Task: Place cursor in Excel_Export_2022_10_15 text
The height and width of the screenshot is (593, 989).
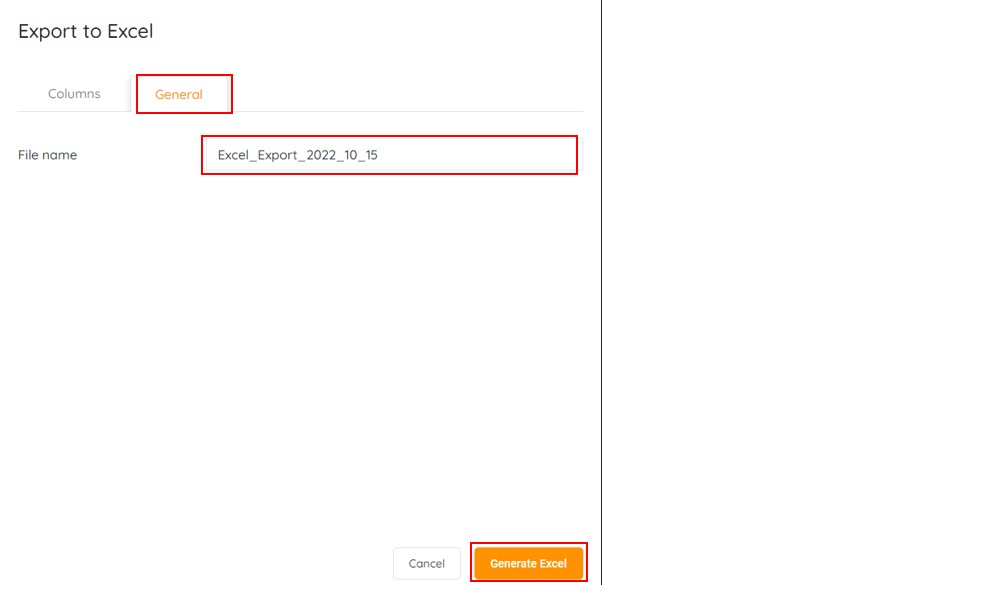Action: [x=298, y=156]
